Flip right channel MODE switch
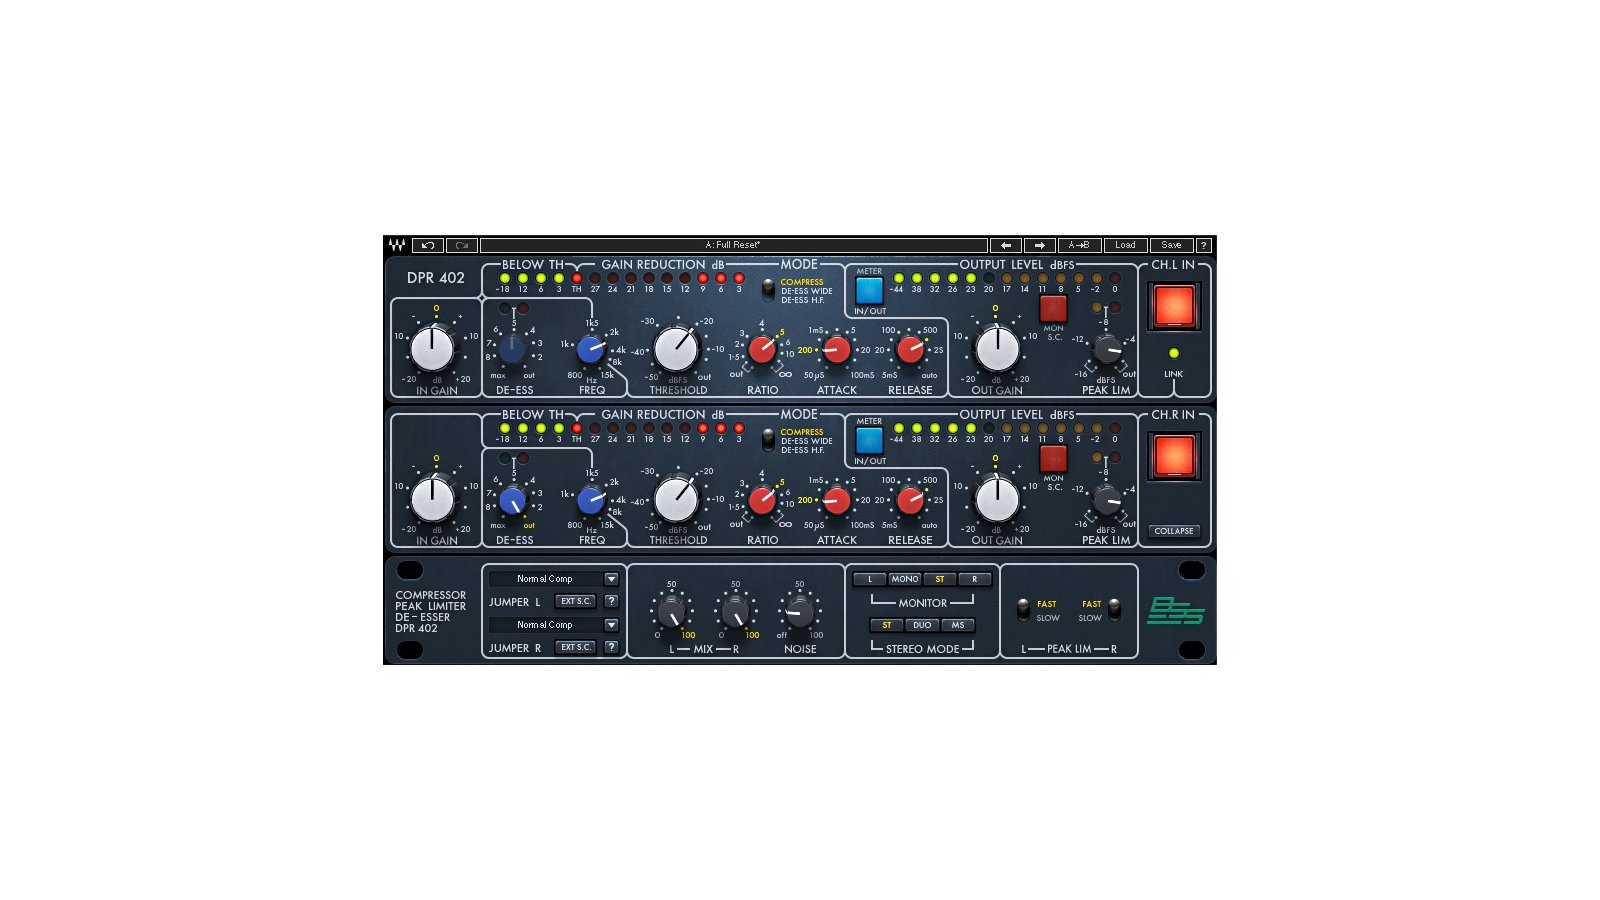Viewport: 1600px width, 900px height. [x=768, y=440]
